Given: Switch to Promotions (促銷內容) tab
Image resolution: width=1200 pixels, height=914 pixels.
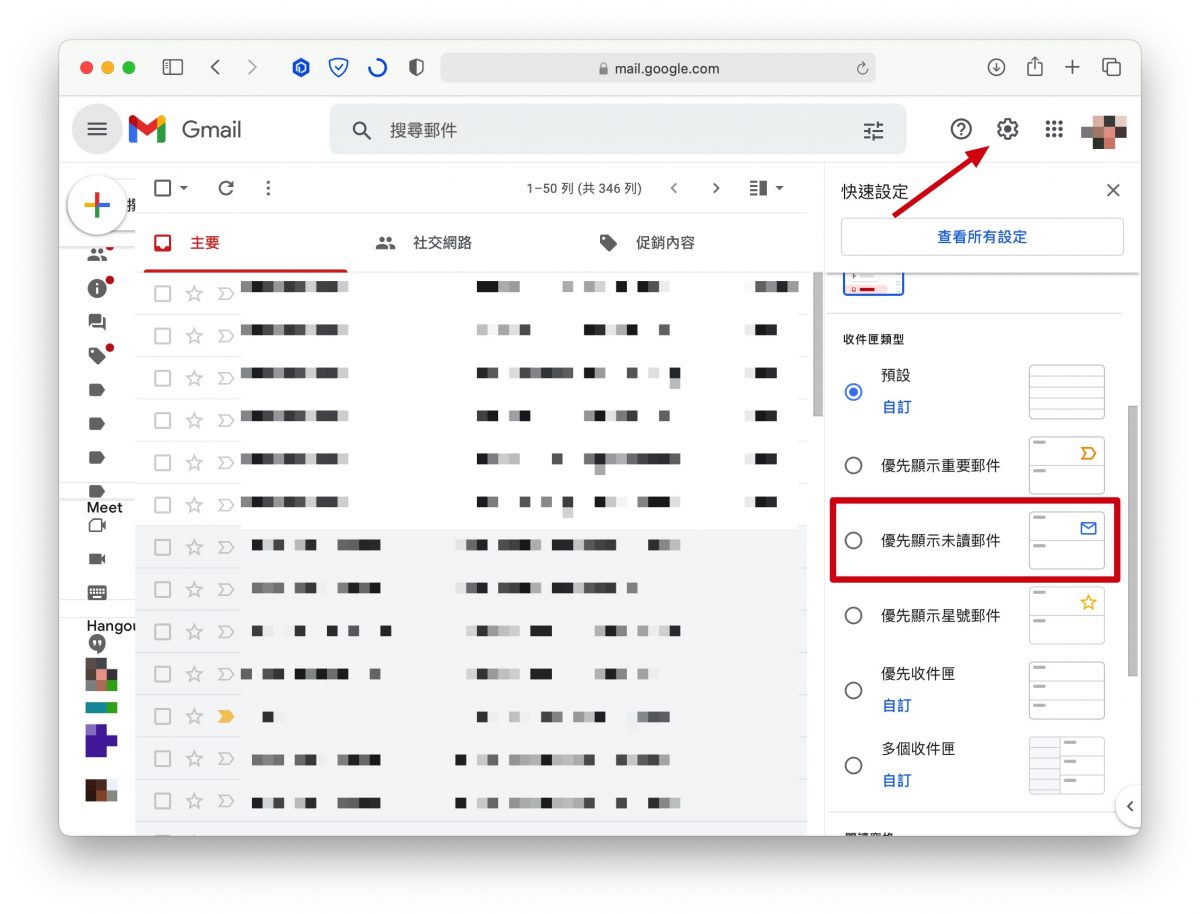Looking at the screenshot, I should click(647, 243).
